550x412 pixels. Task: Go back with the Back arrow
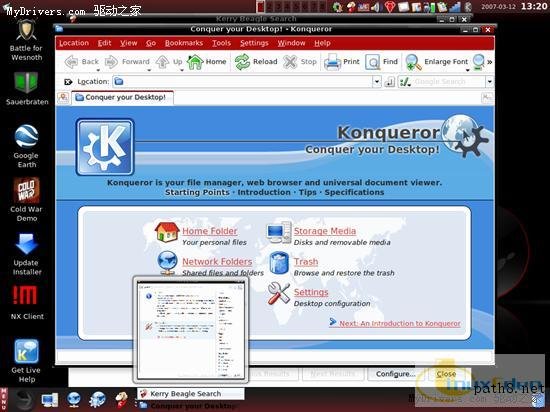(x=72, y=62)
